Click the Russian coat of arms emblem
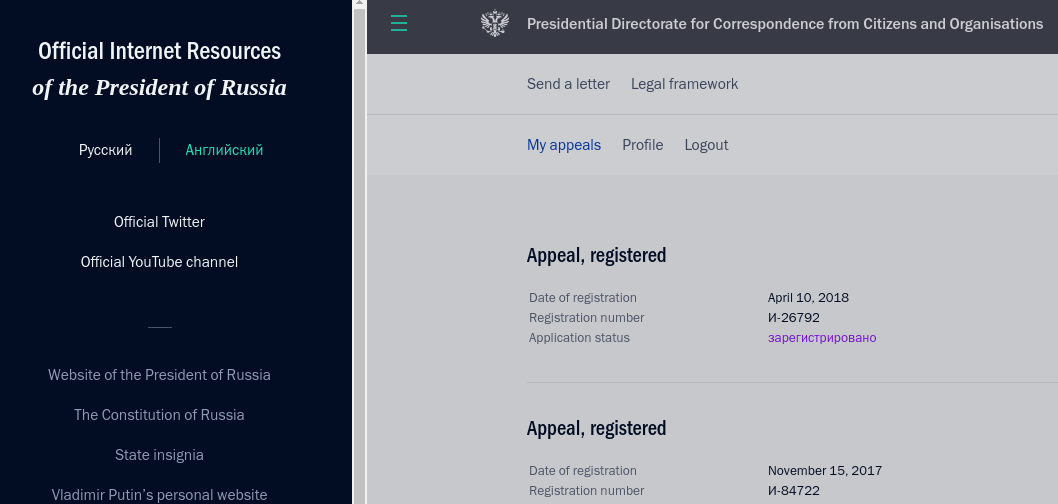The width and height of the screenshot is (1058, 504). [x=495, y=24]
